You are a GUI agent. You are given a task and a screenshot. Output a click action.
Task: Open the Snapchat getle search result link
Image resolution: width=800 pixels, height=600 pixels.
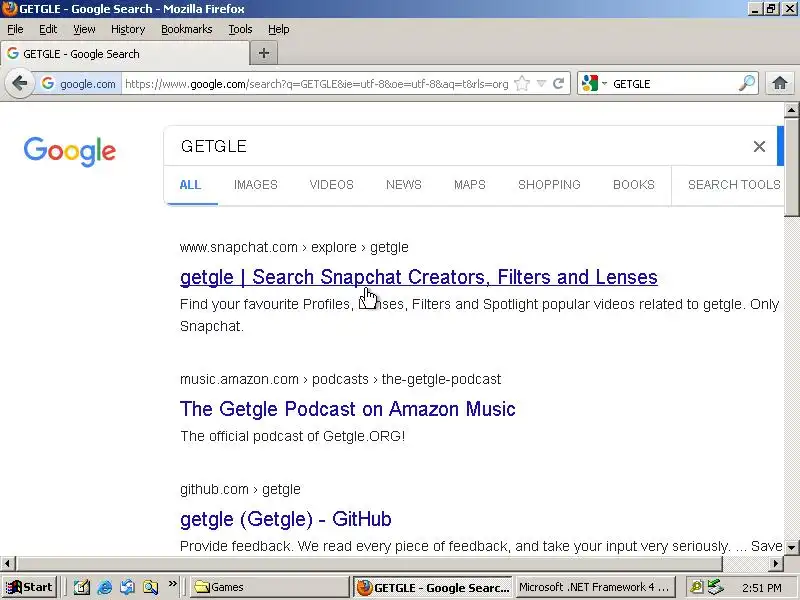click(419, 277)
